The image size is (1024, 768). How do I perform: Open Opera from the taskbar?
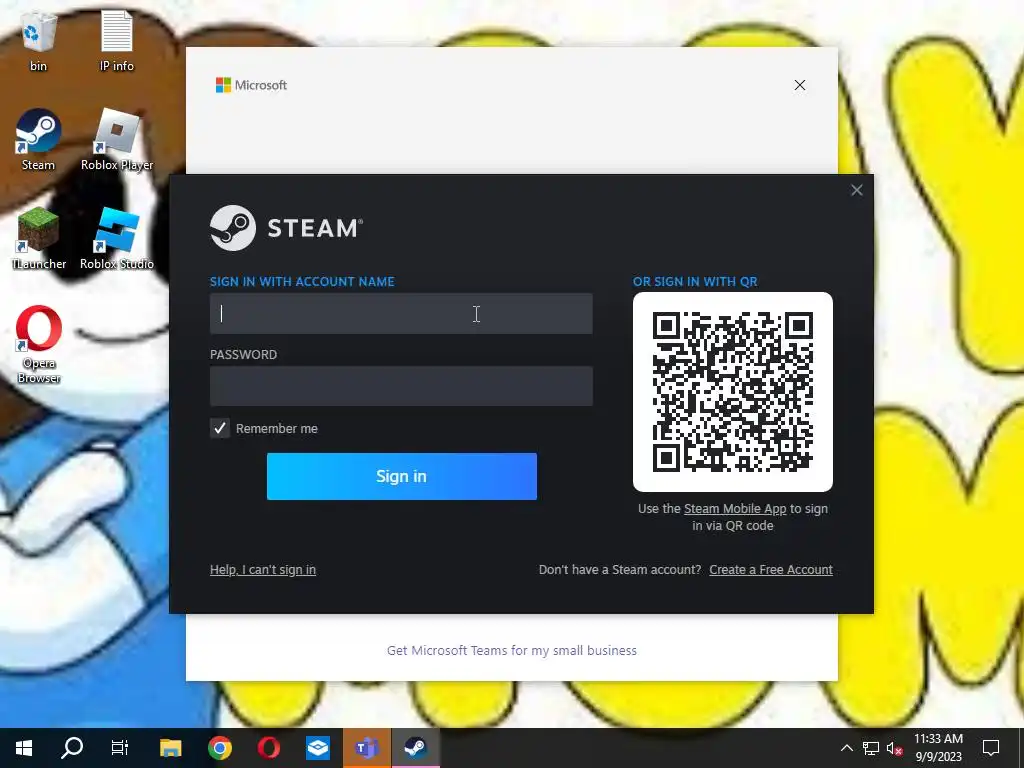[268, 748]
